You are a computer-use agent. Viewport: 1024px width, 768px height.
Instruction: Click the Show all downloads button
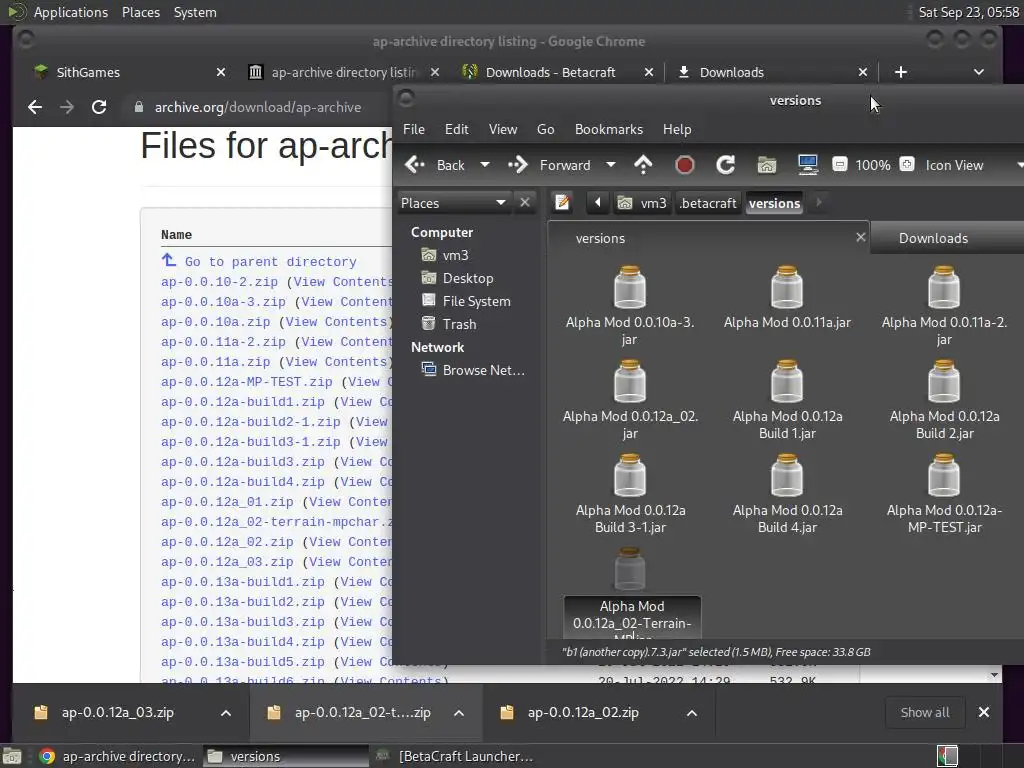tap(925, 712)
